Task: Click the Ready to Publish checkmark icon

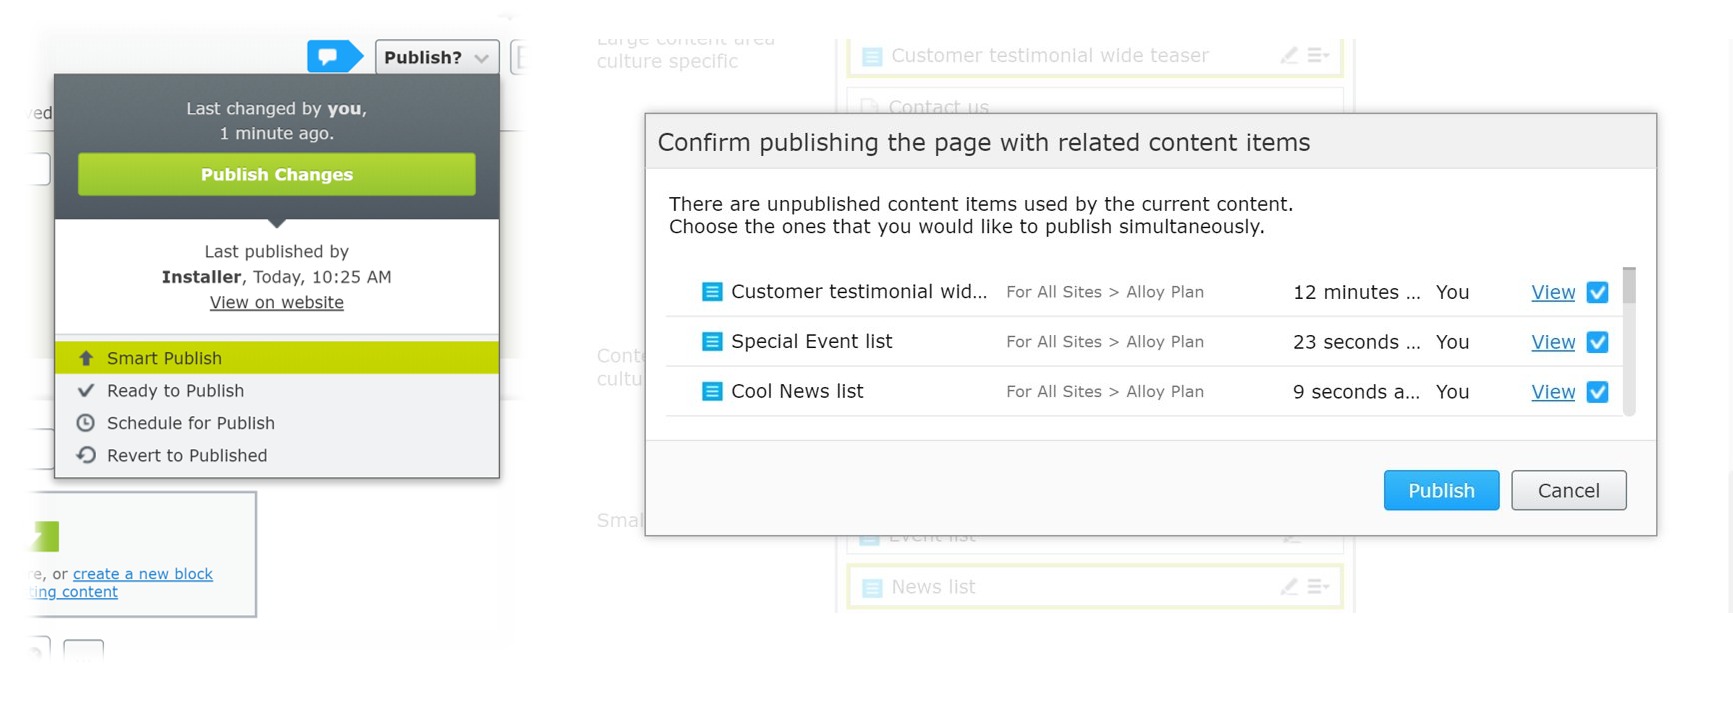Action: tap(86, 391)
